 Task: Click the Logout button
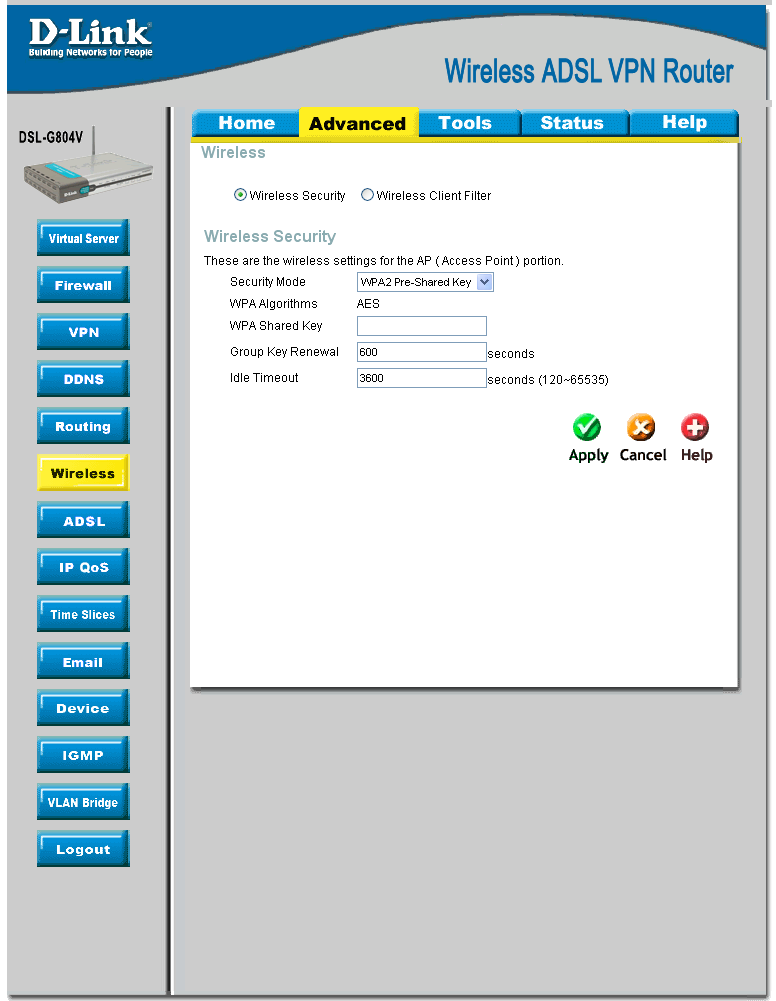pos(84,849)
